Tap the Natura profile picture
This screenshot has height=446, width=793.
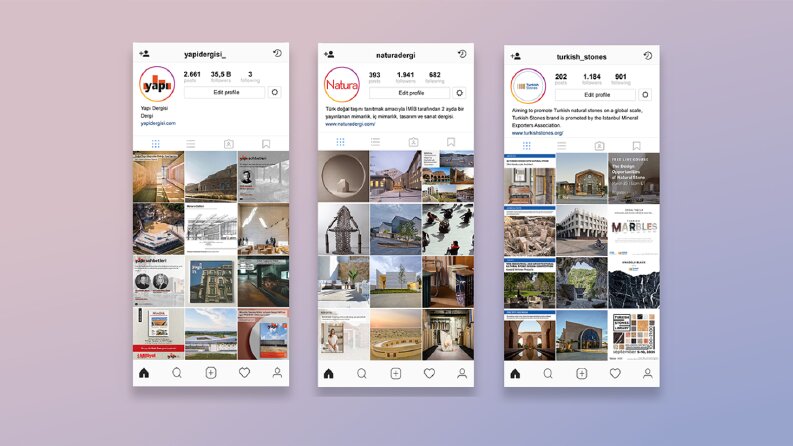click(x=342, y=85)
